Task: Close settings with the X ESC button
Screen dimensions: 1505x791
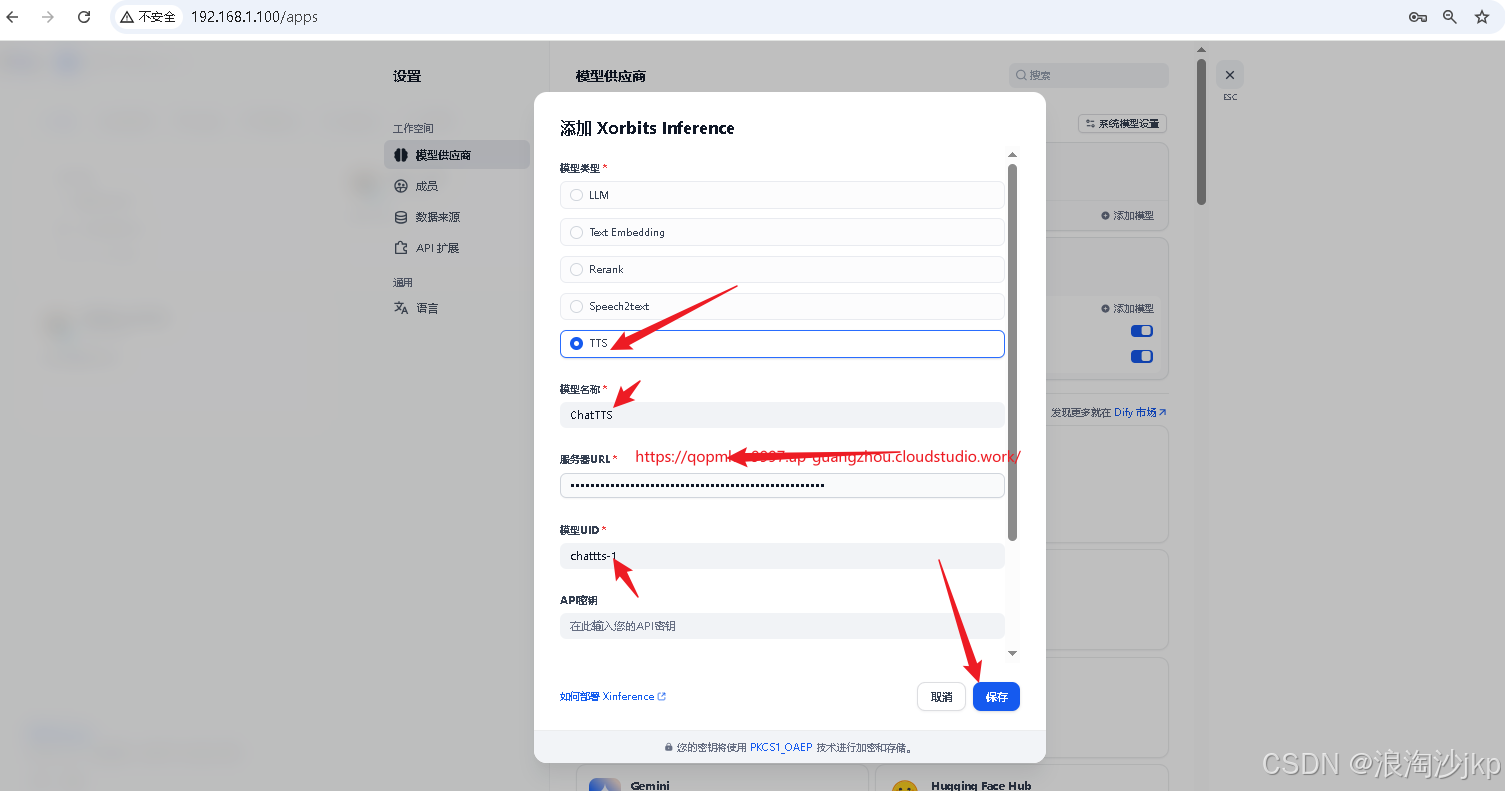Action: click(1230, 75)
